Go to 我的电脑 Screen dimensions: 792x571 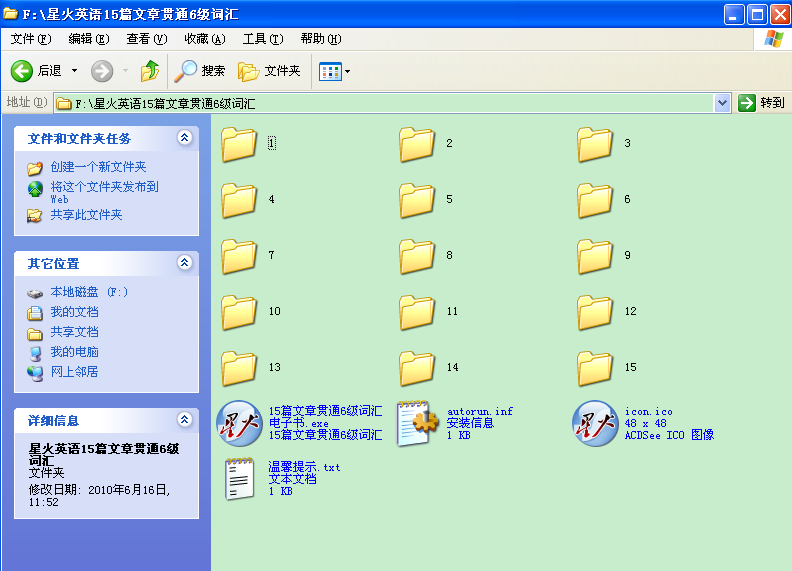click(74, 352)
